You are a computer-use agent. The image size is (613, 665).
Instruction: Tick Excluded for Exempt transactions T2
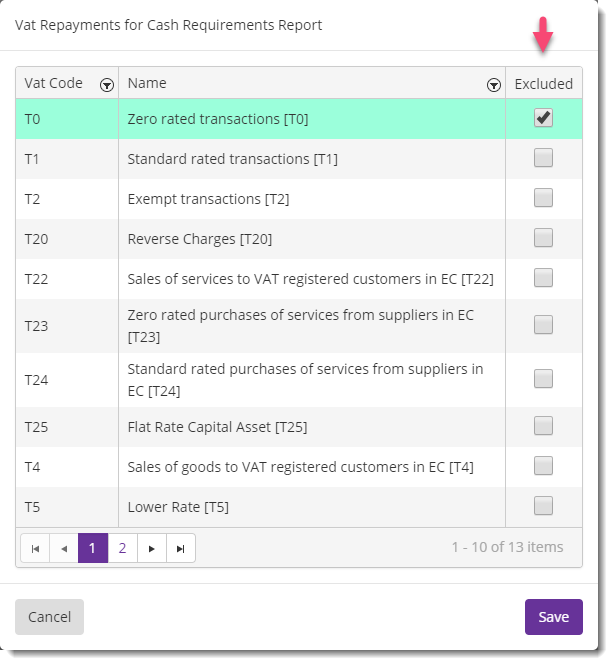(543, 198)
